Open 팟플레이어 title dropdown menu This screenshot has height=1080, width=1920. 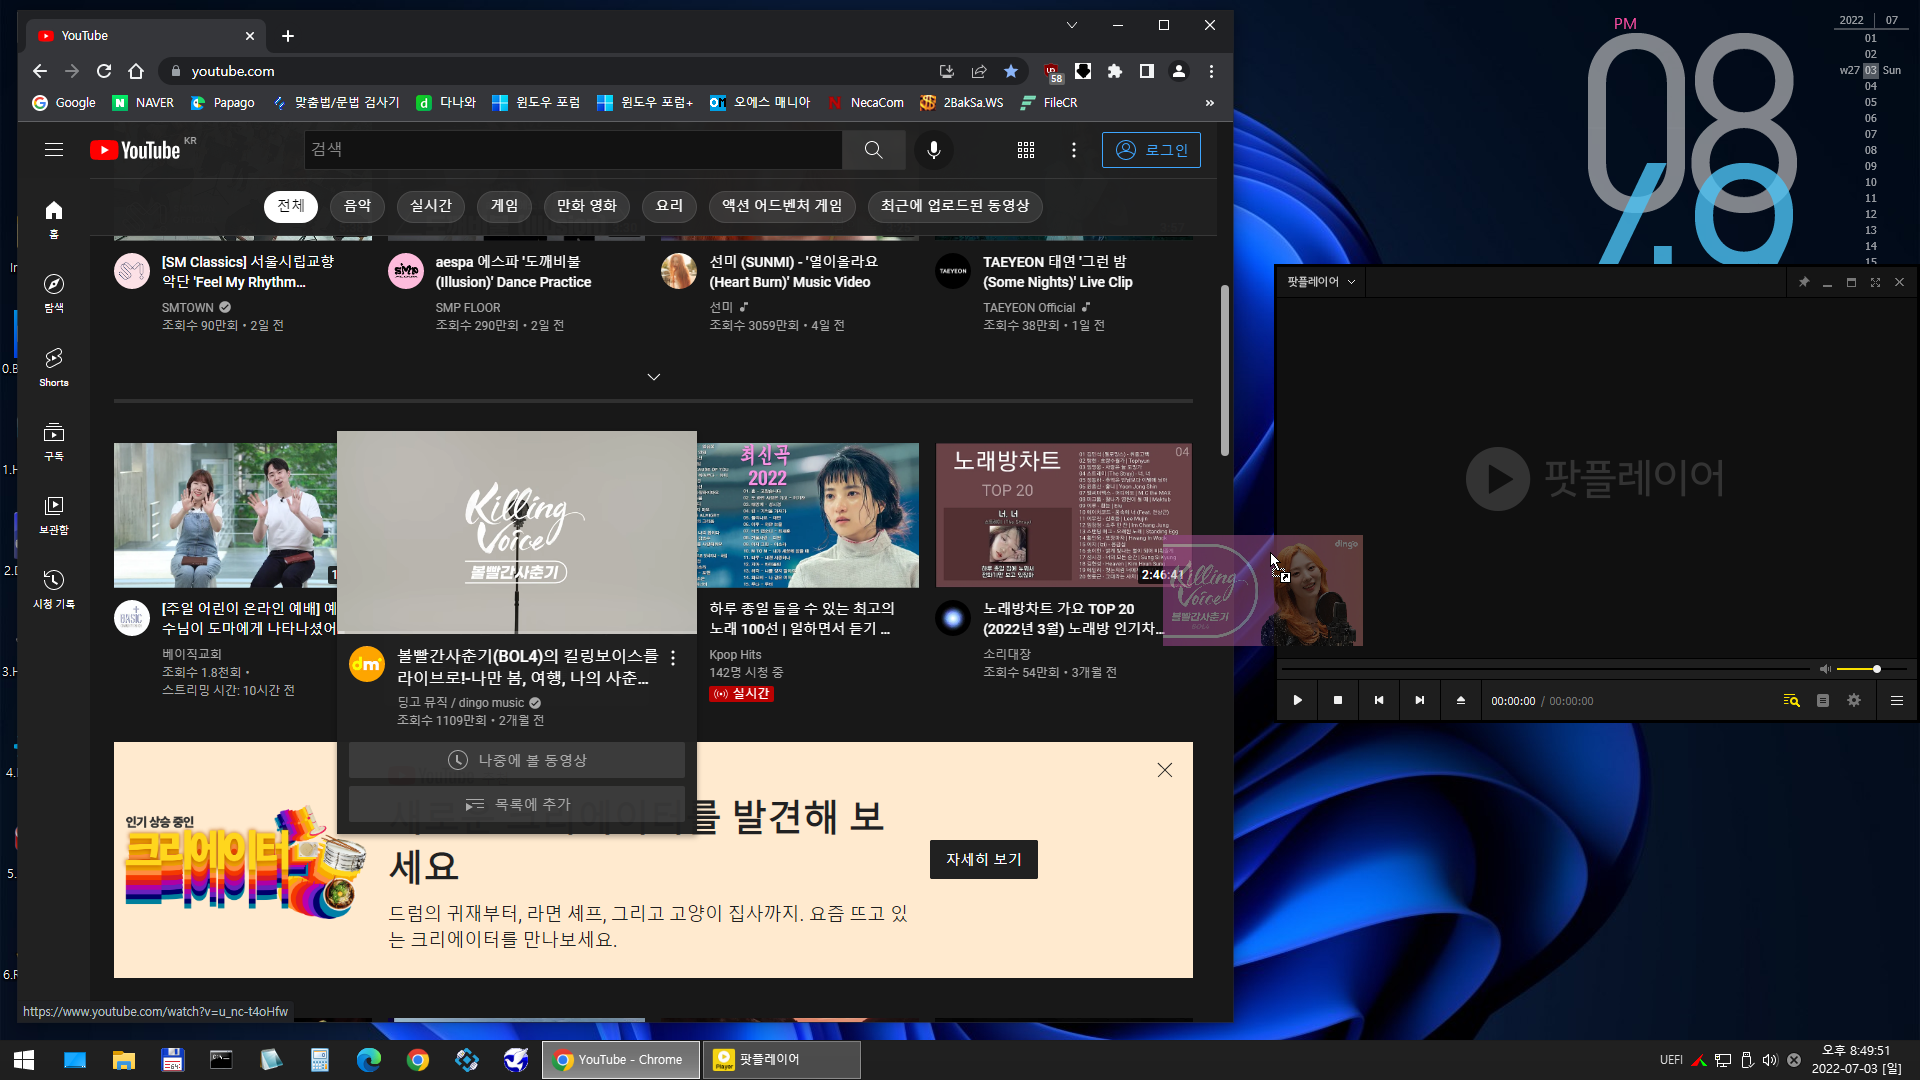pyautogui.click(x=1321, y=282)
